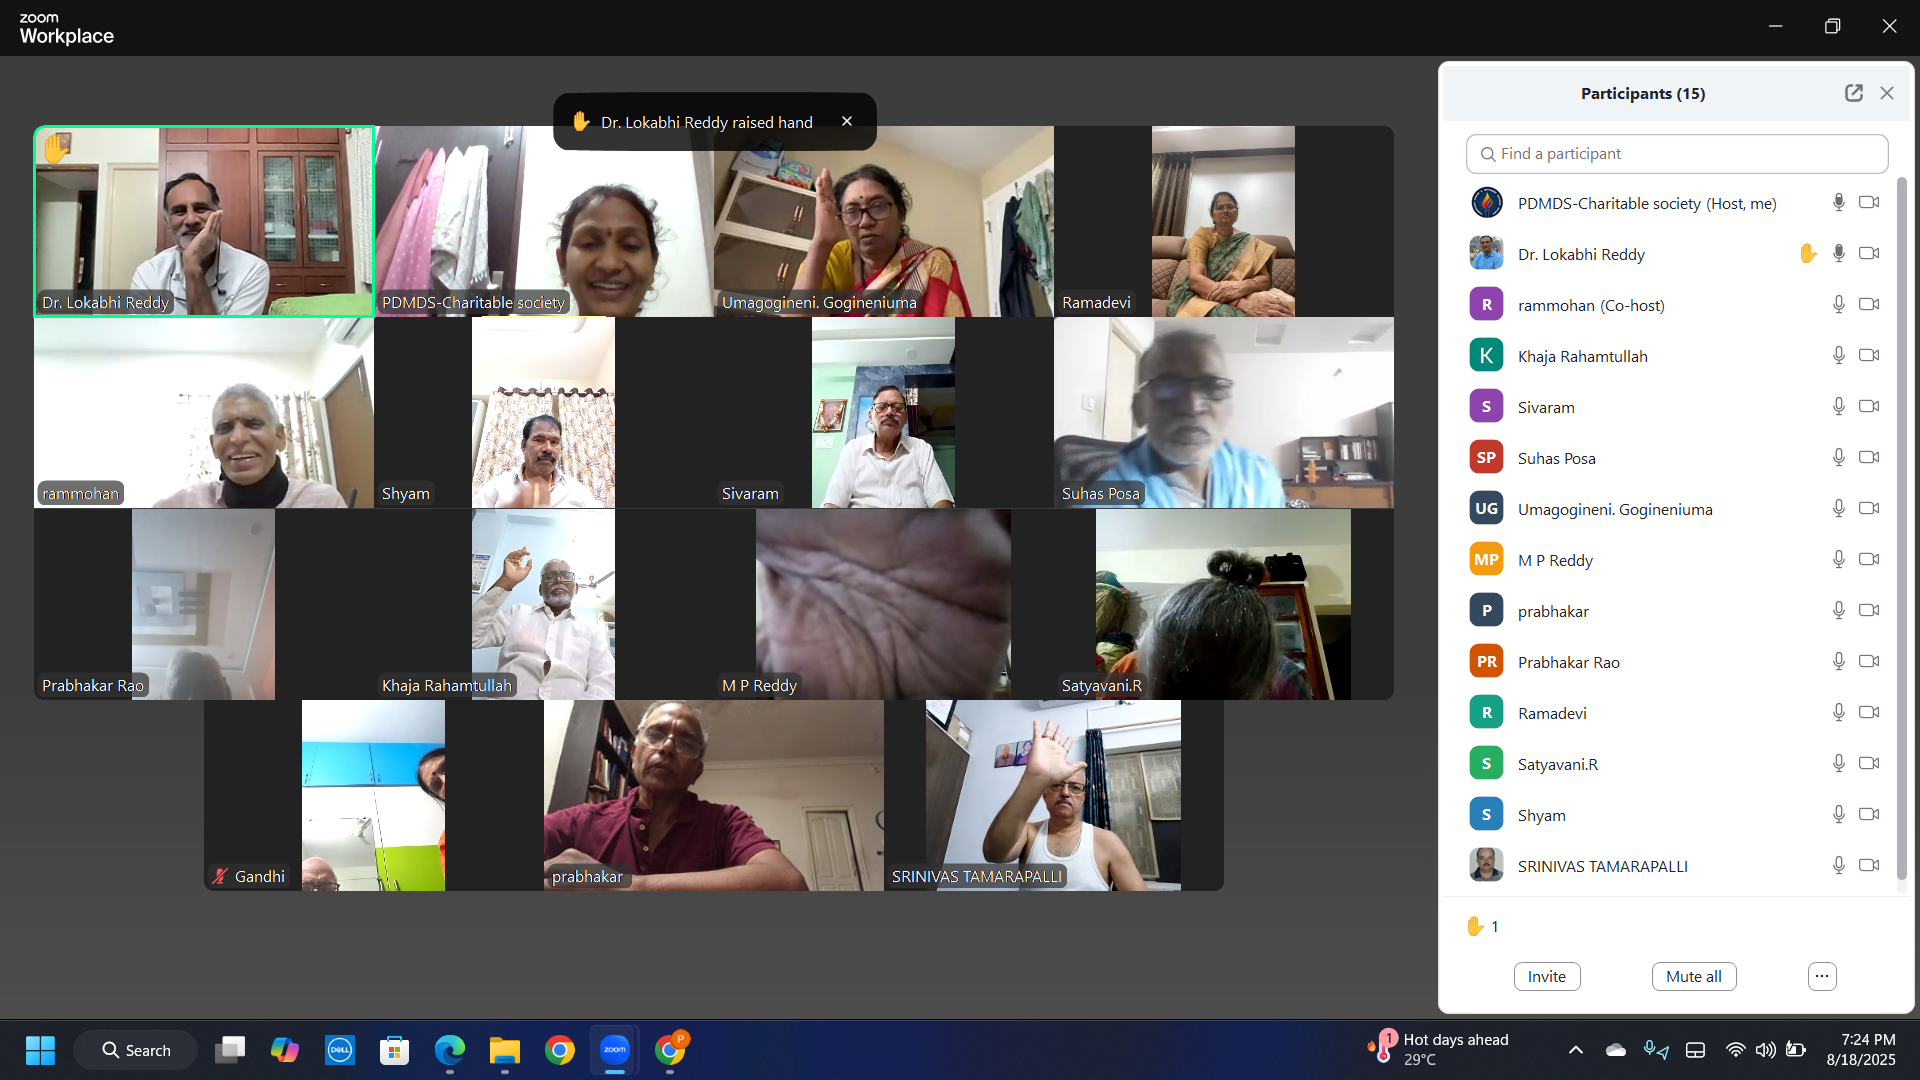The height and width of the screenshot is (1080, 1920).
Task: Dismiss the raised hand notification
Action: click(847, 121)
